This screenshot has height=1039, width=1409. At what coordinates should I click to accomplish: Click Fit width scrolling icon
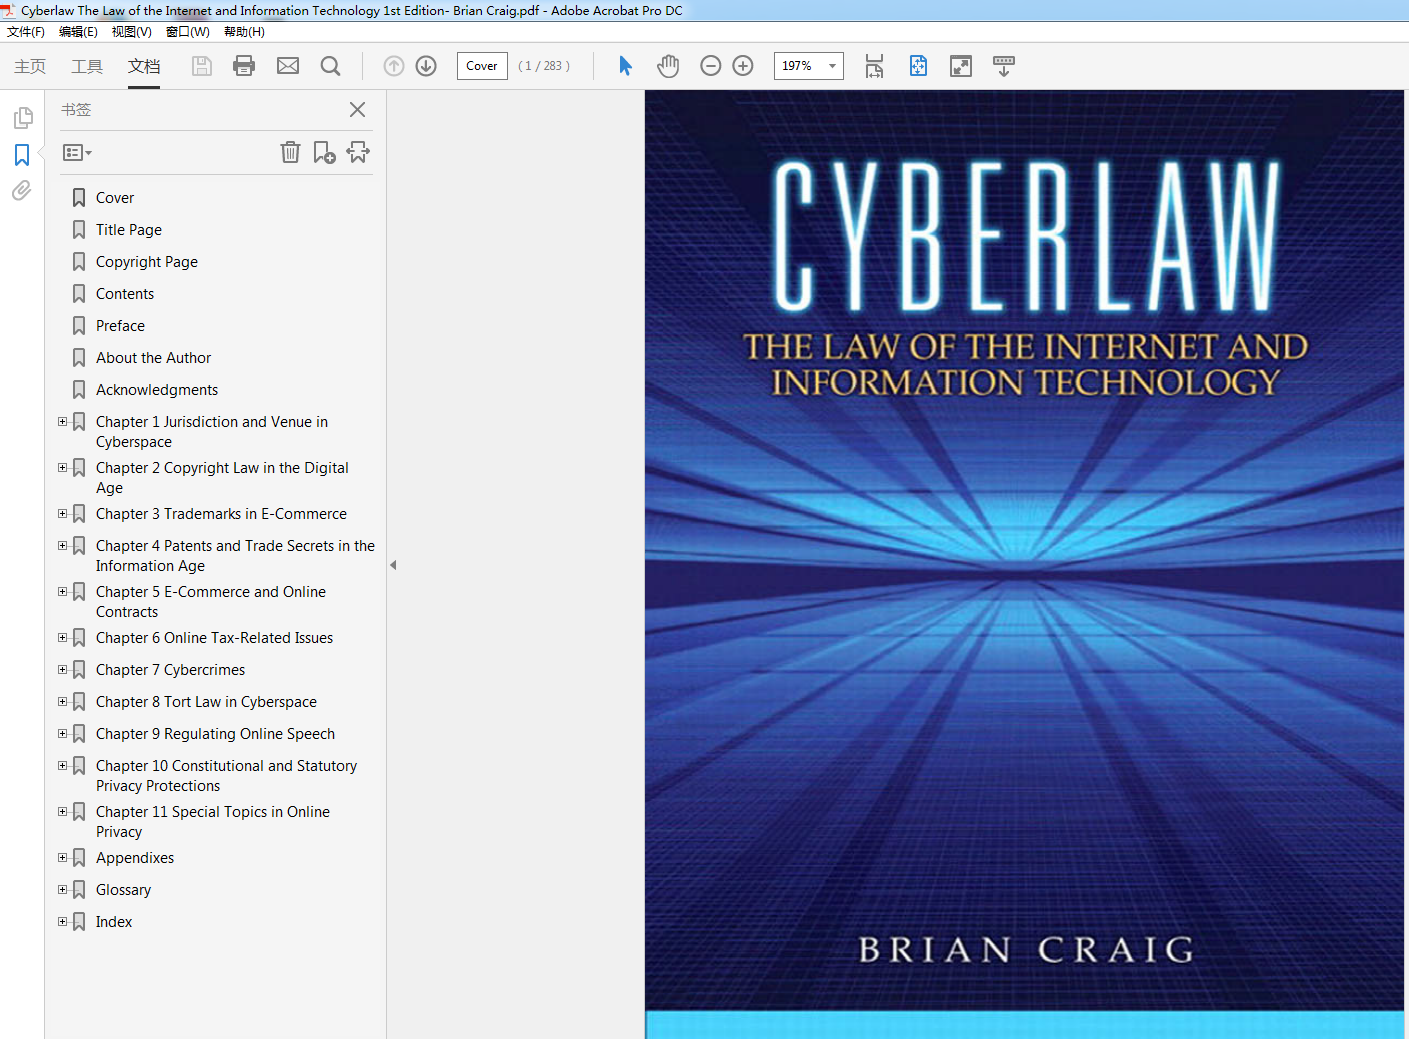874,66
